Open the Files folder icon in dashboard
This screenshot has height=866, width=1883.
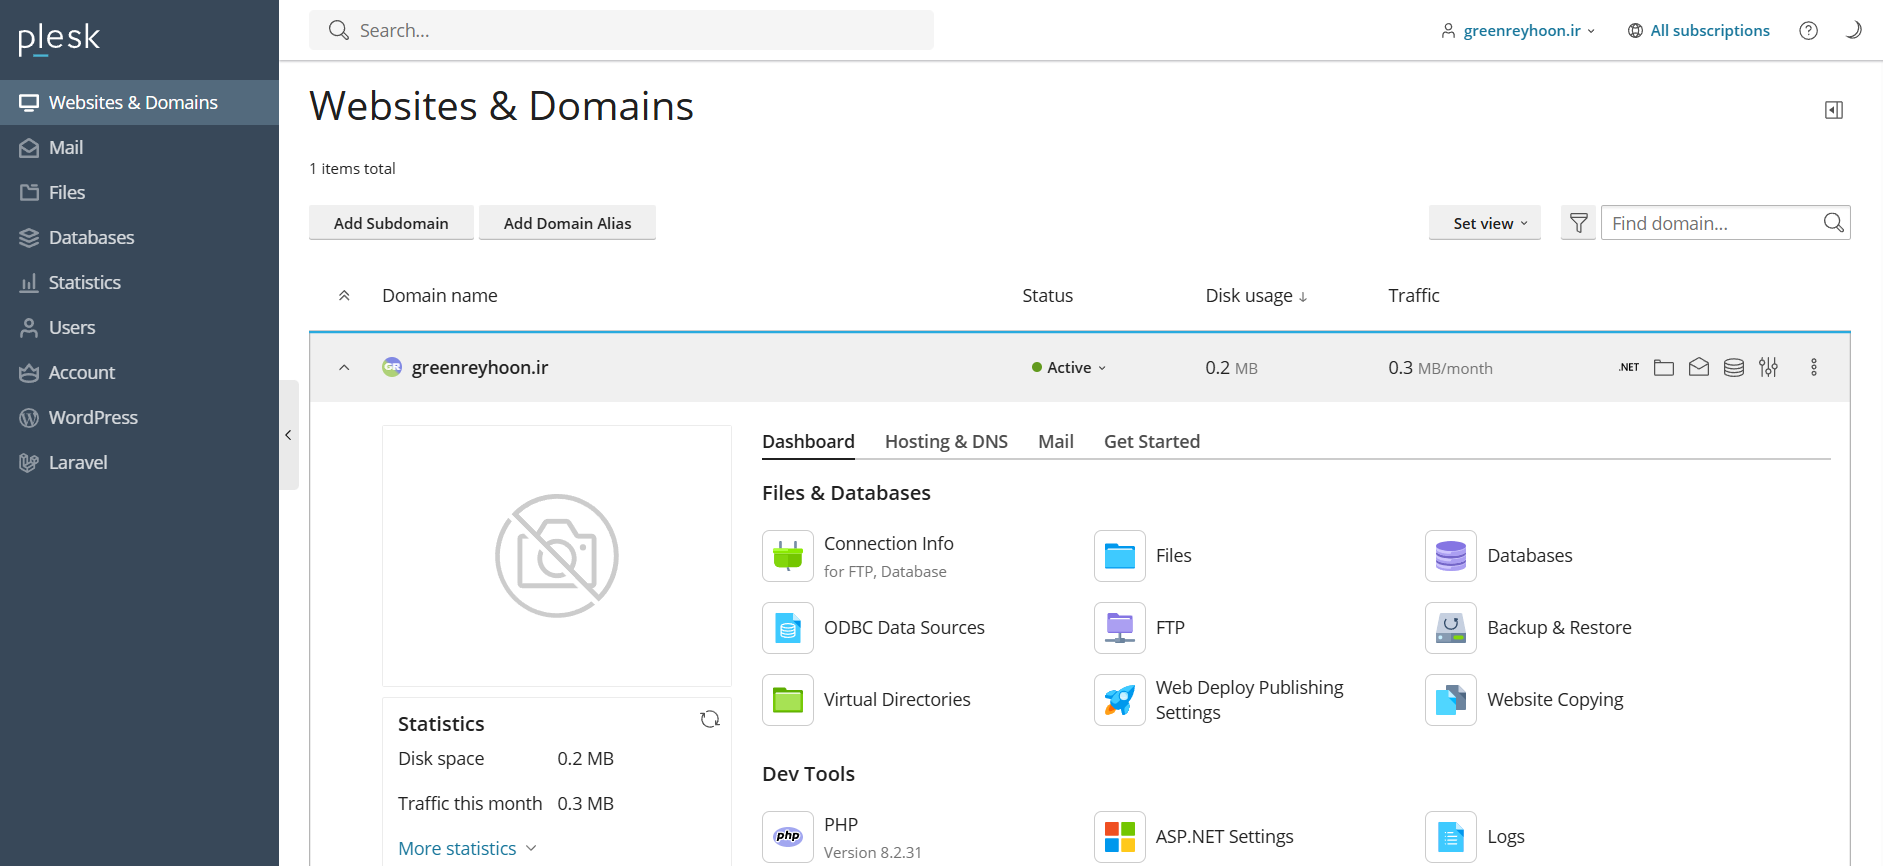[1120, 556]
